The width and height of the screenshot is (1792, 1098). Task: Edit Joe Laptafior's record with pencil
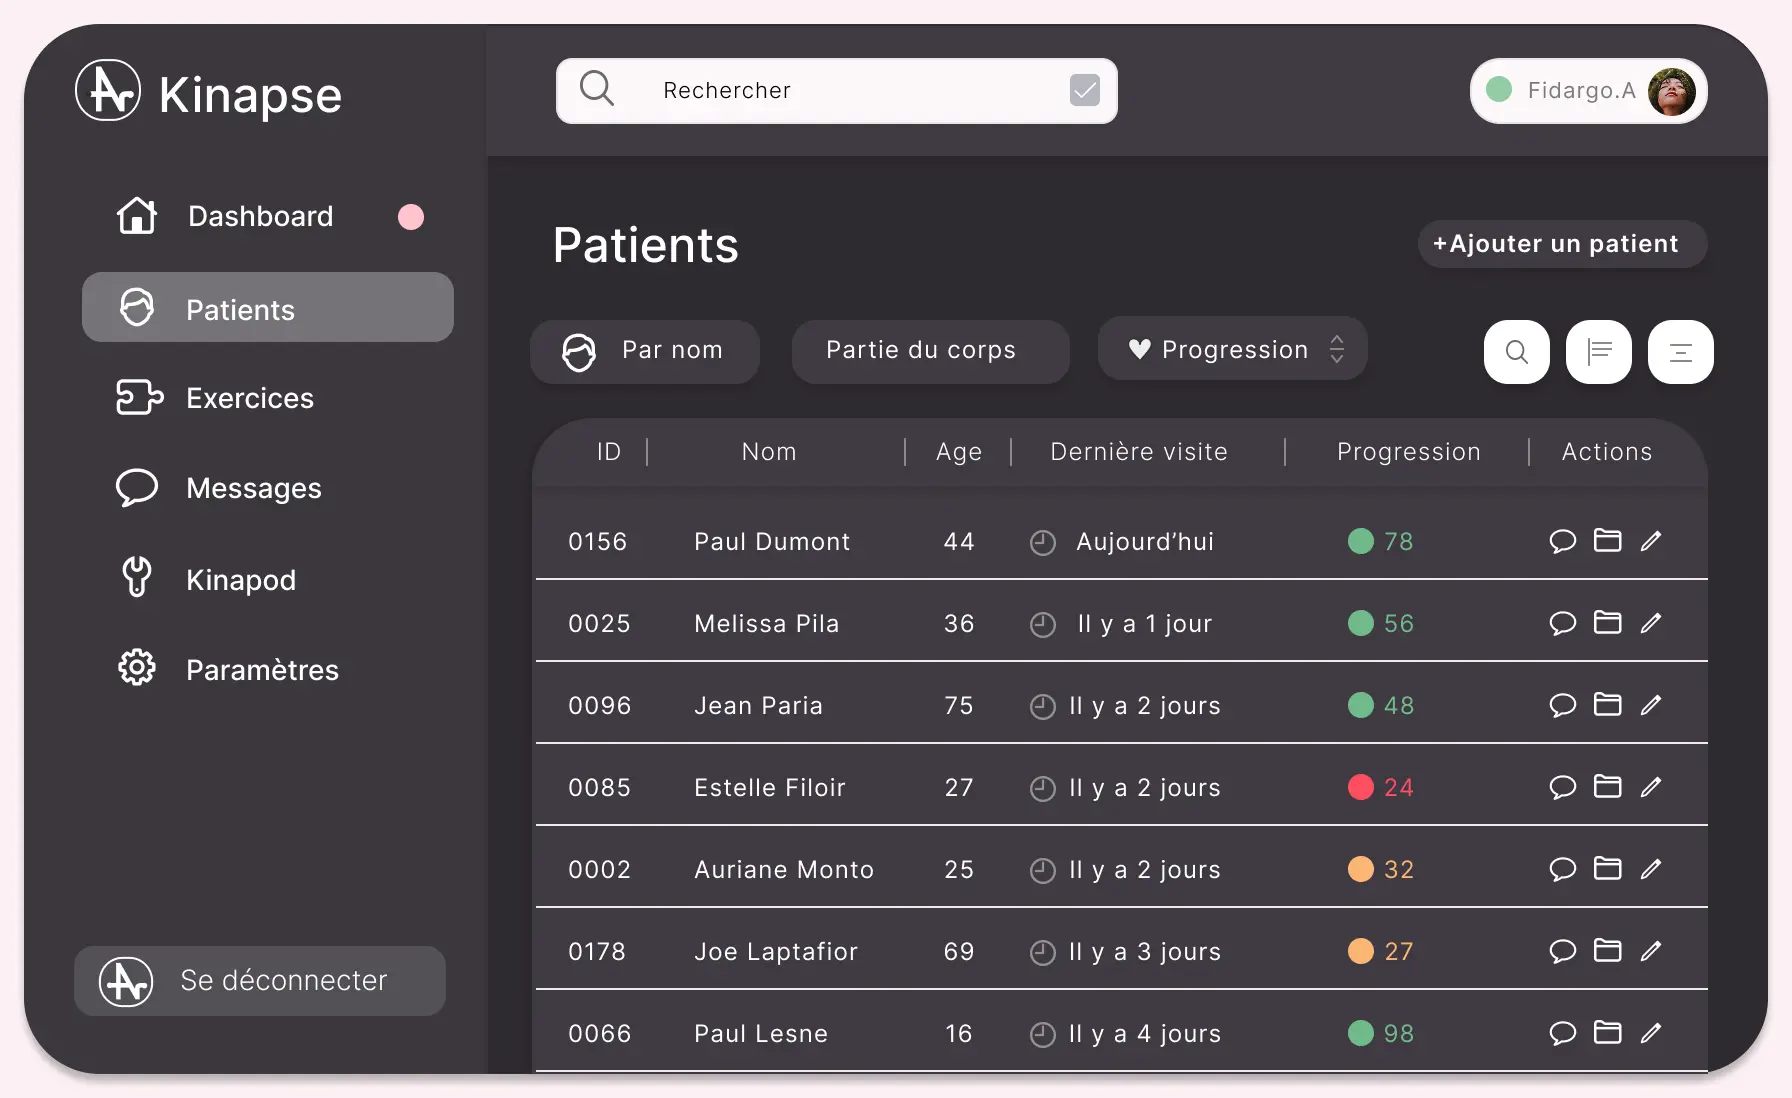(x=1651, y=951)
